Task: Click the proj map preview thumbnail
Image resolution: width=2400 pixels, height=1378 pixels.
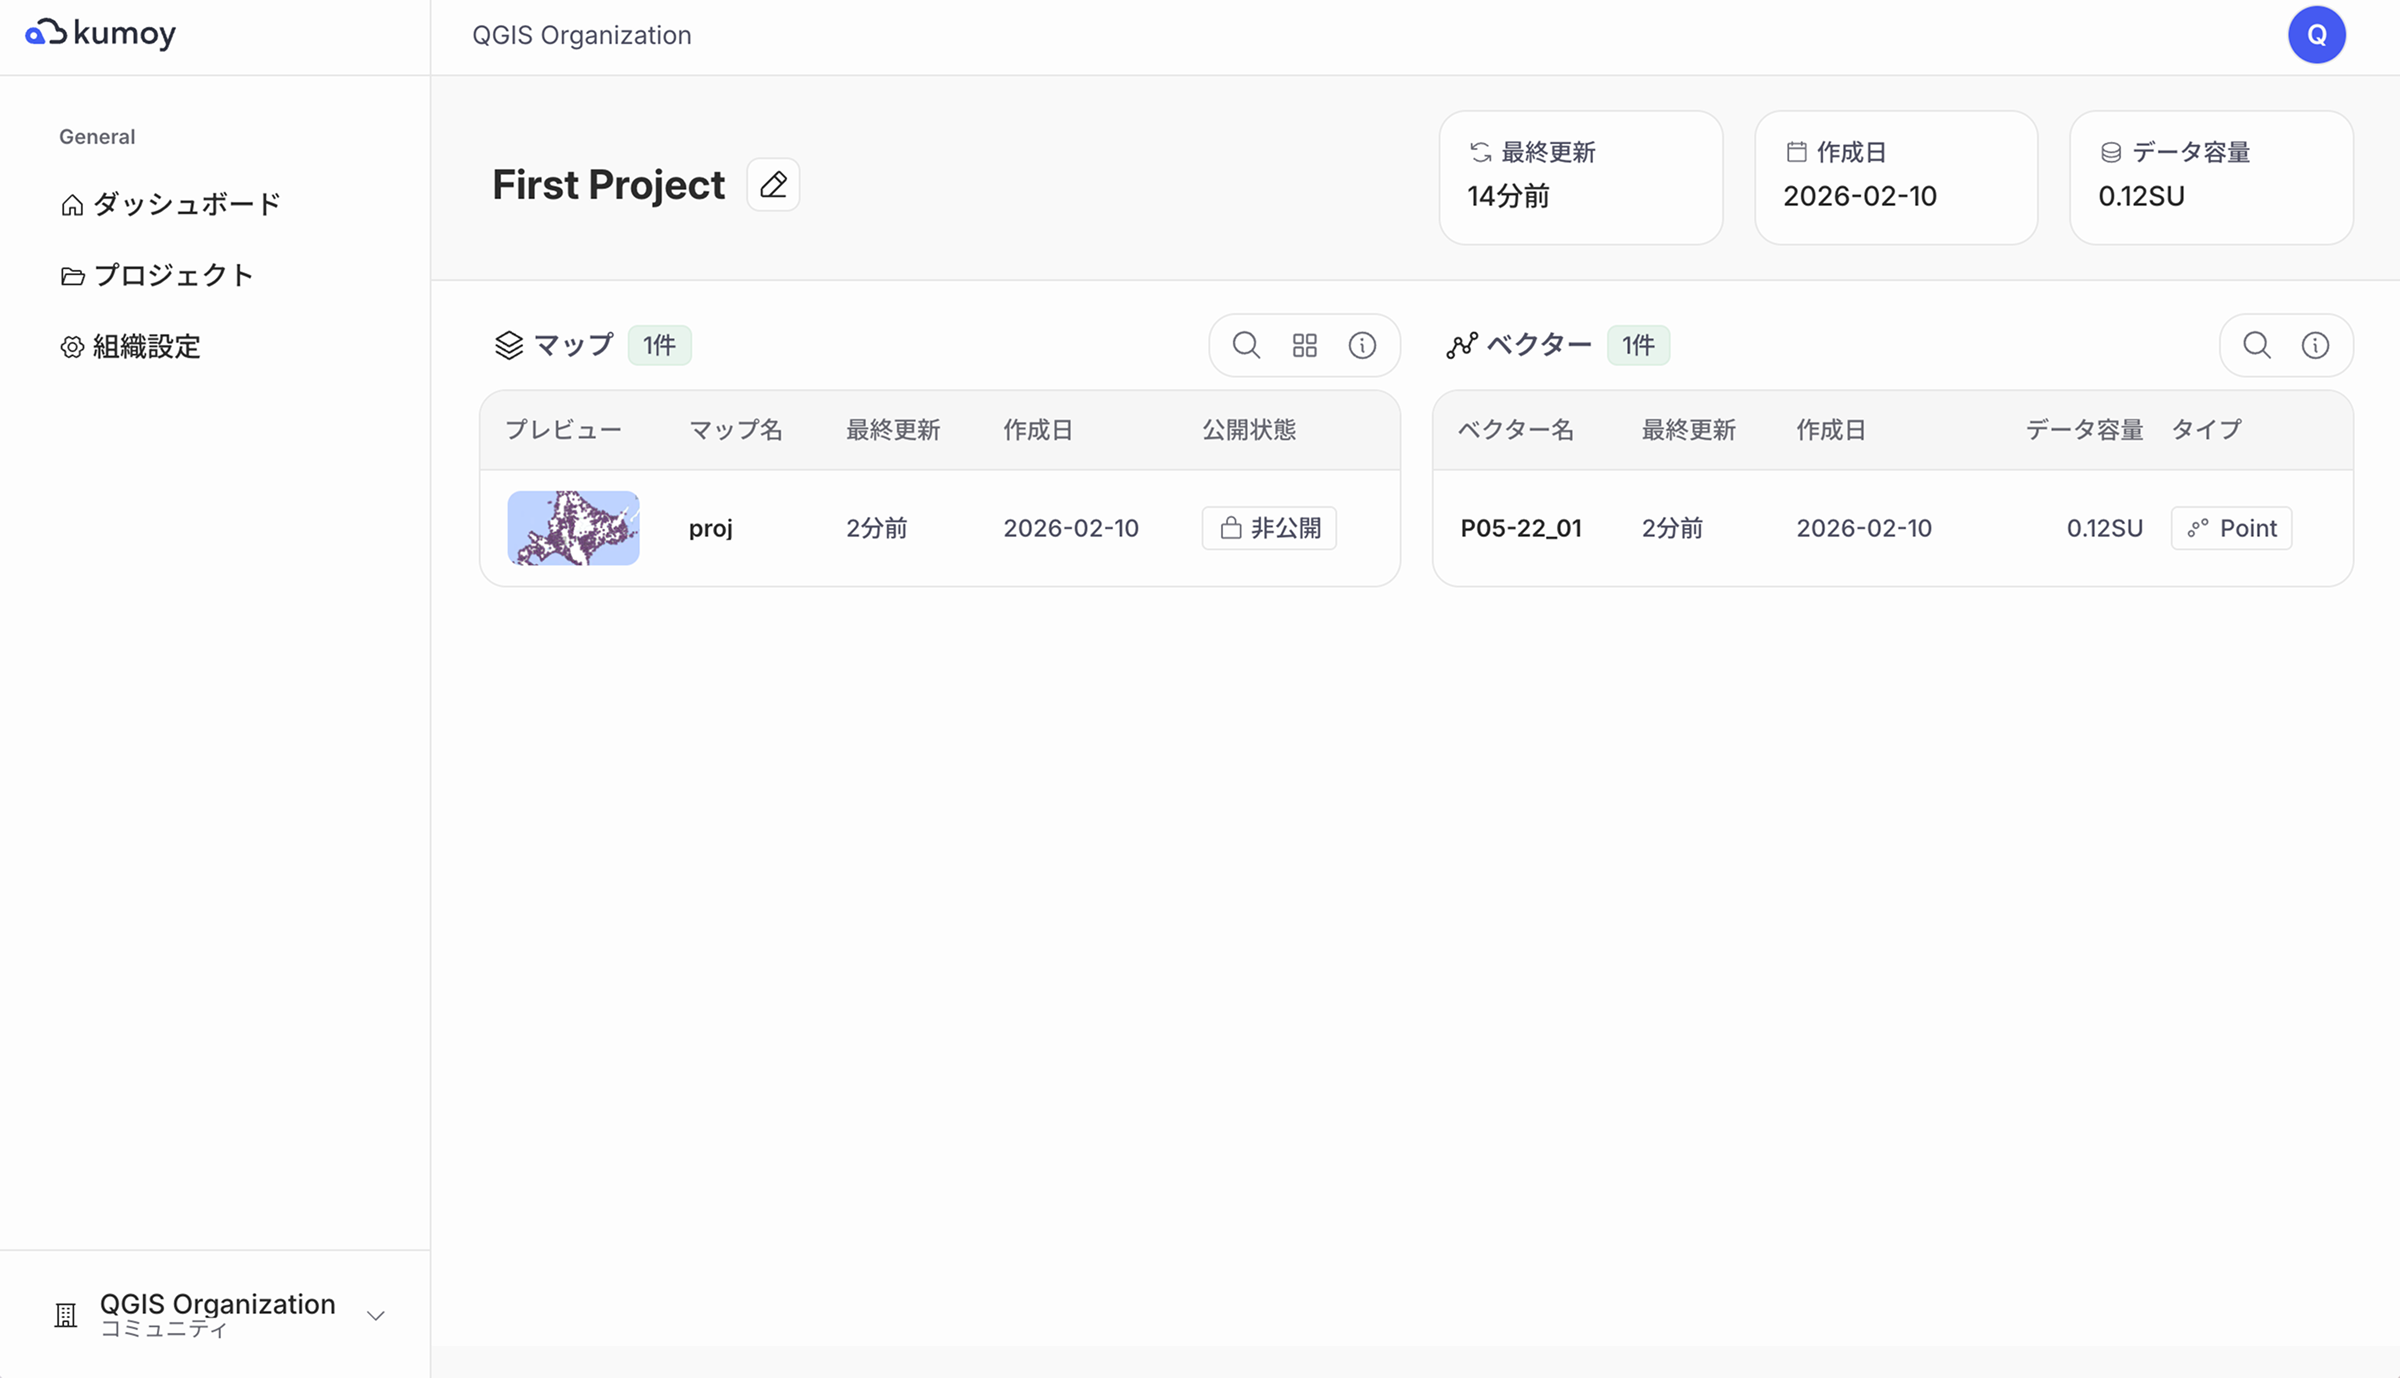Action: click(x=573, y=528)
